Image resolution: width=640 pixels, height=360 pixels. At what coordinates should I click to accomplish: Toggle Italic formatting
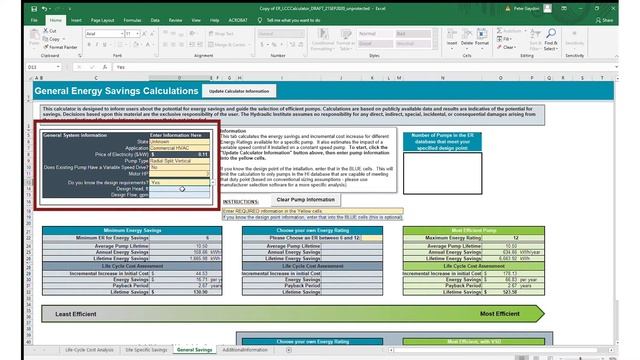pyautogui.click(x=97, y=44)
